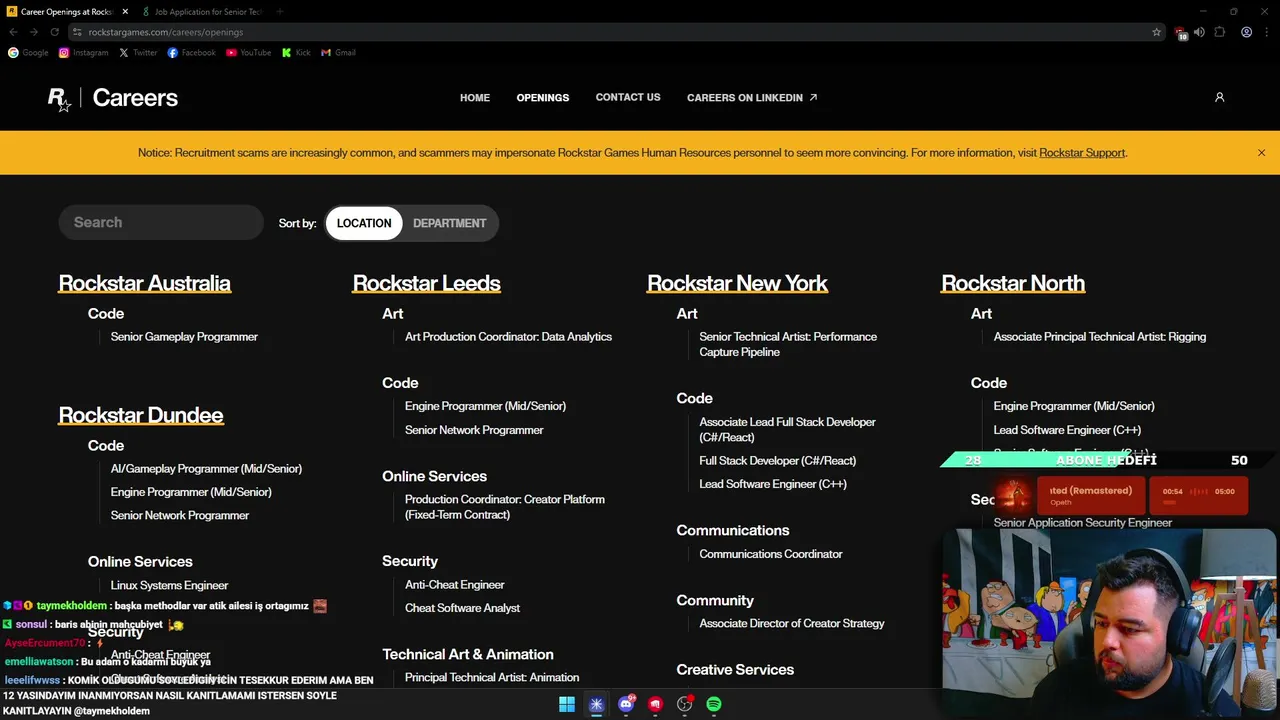Screen dimensions: 1280x720
Task: Open Communications Coordinator job
Action: pyautogui.click(x=771, y=554)
